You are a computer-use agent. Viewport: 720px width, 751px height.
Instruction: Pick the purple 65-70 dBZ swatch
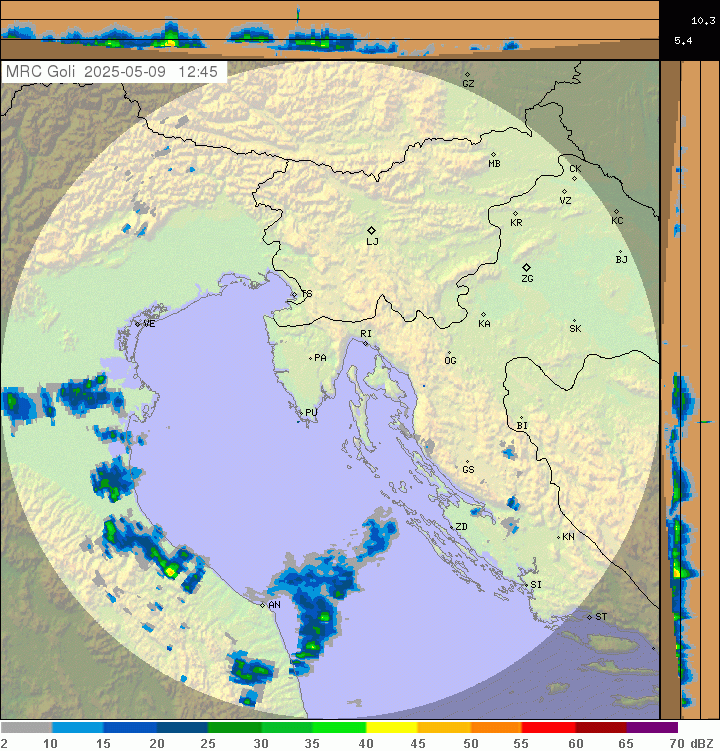[652, 728]
